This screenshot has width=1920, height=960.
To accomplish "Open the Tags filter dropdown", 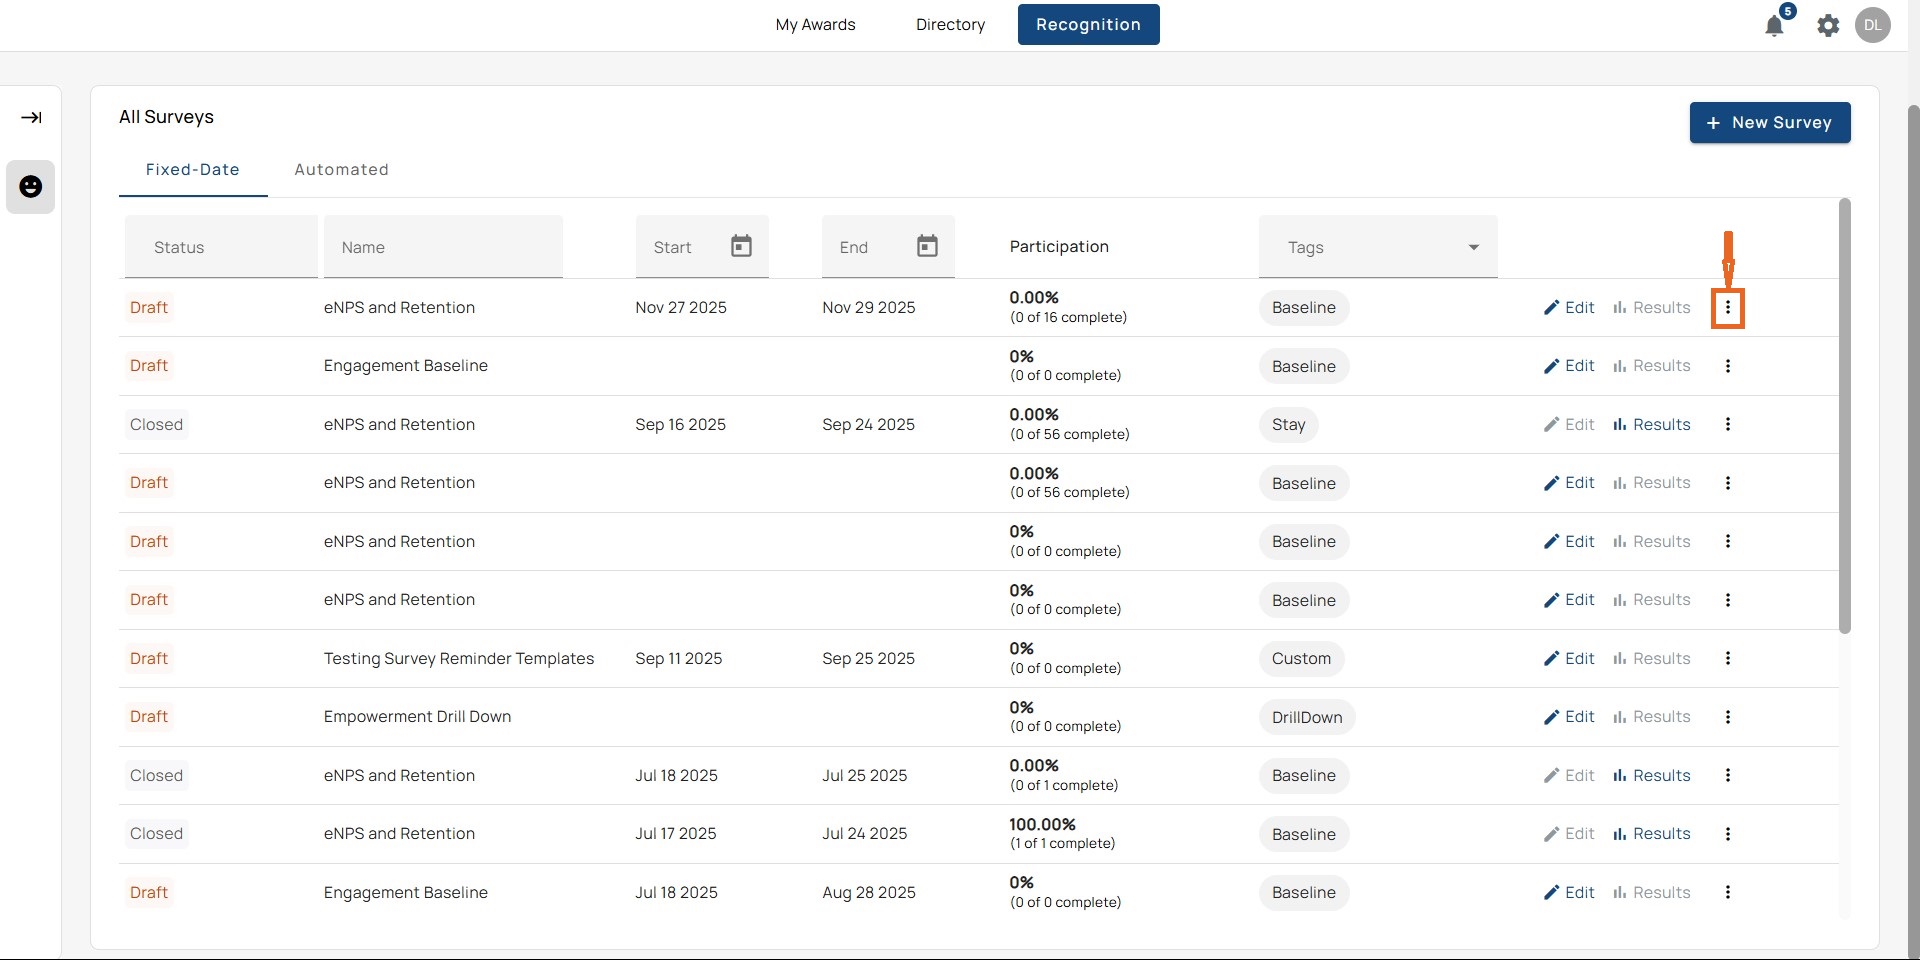I will click(x=1377, y=247).
